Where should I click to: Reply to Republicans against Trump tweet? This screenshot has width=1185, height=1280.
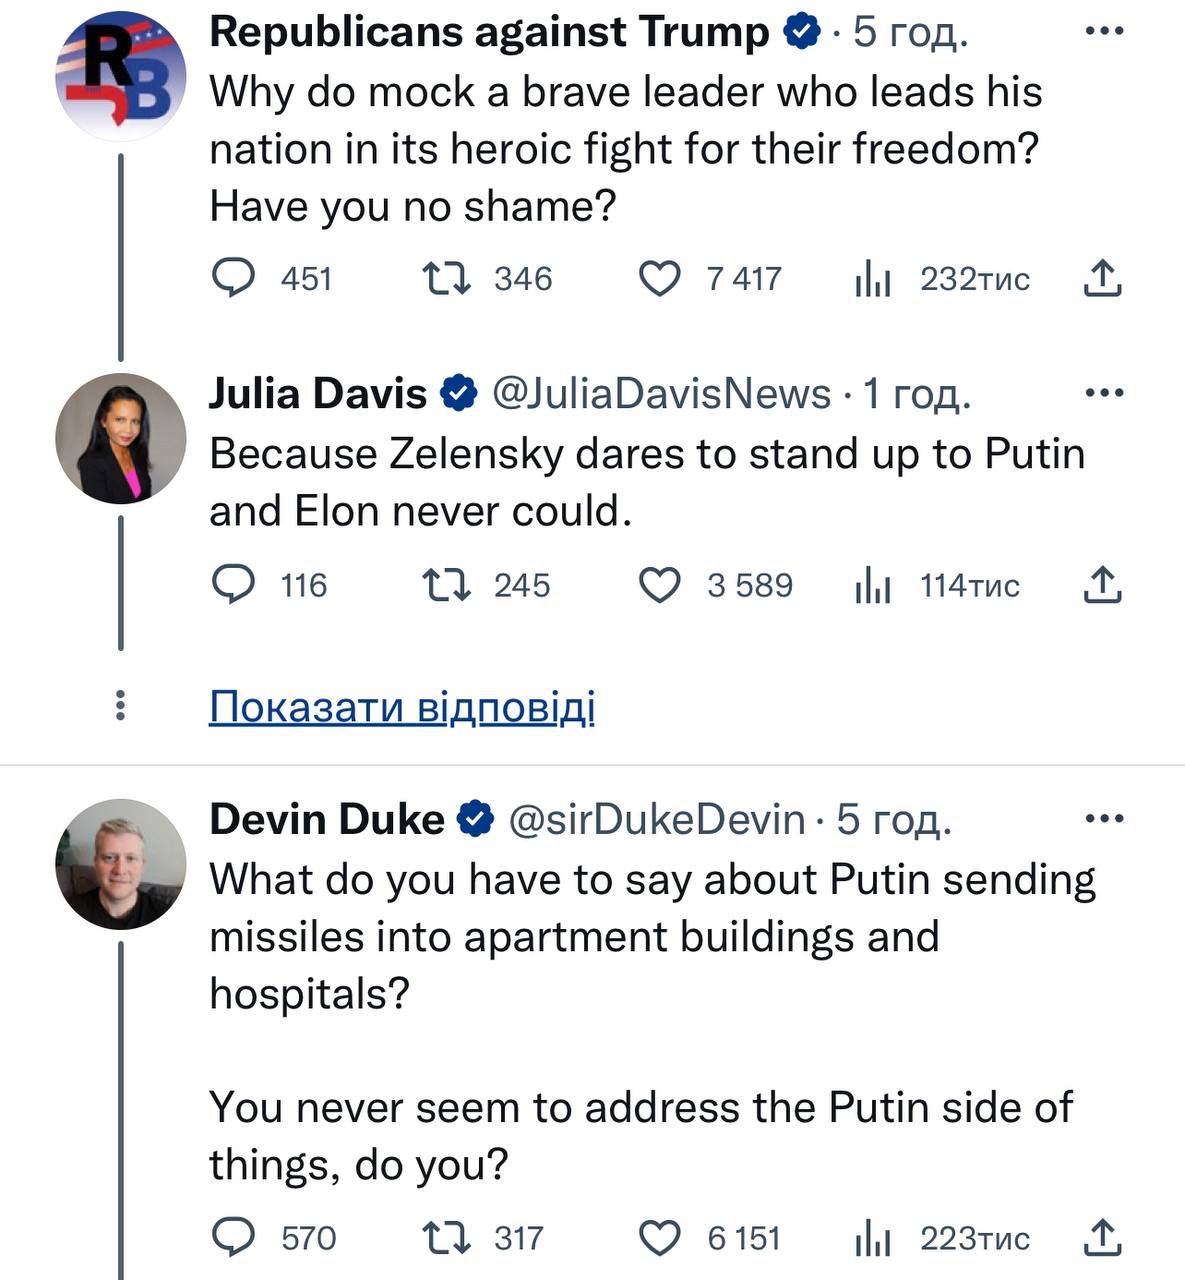234,278
